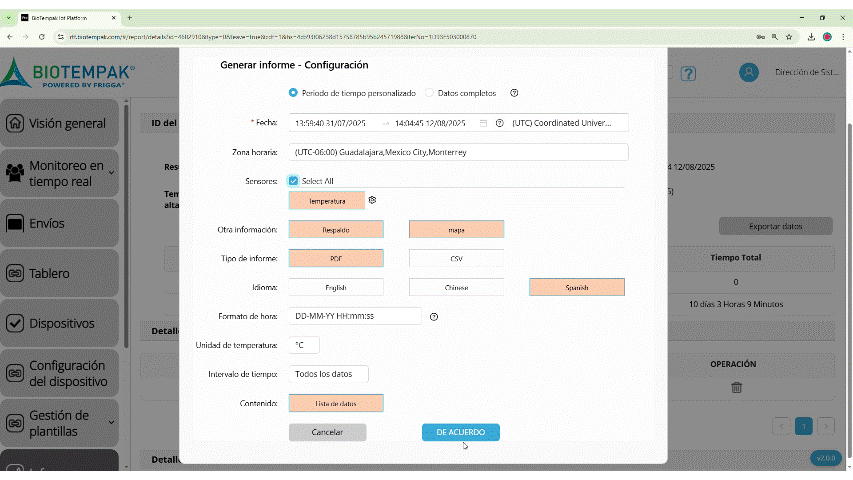Go to Dispositivos in the sidebar
The width and height of the screenshot is (853, 480).
click(x=60, y=323)
